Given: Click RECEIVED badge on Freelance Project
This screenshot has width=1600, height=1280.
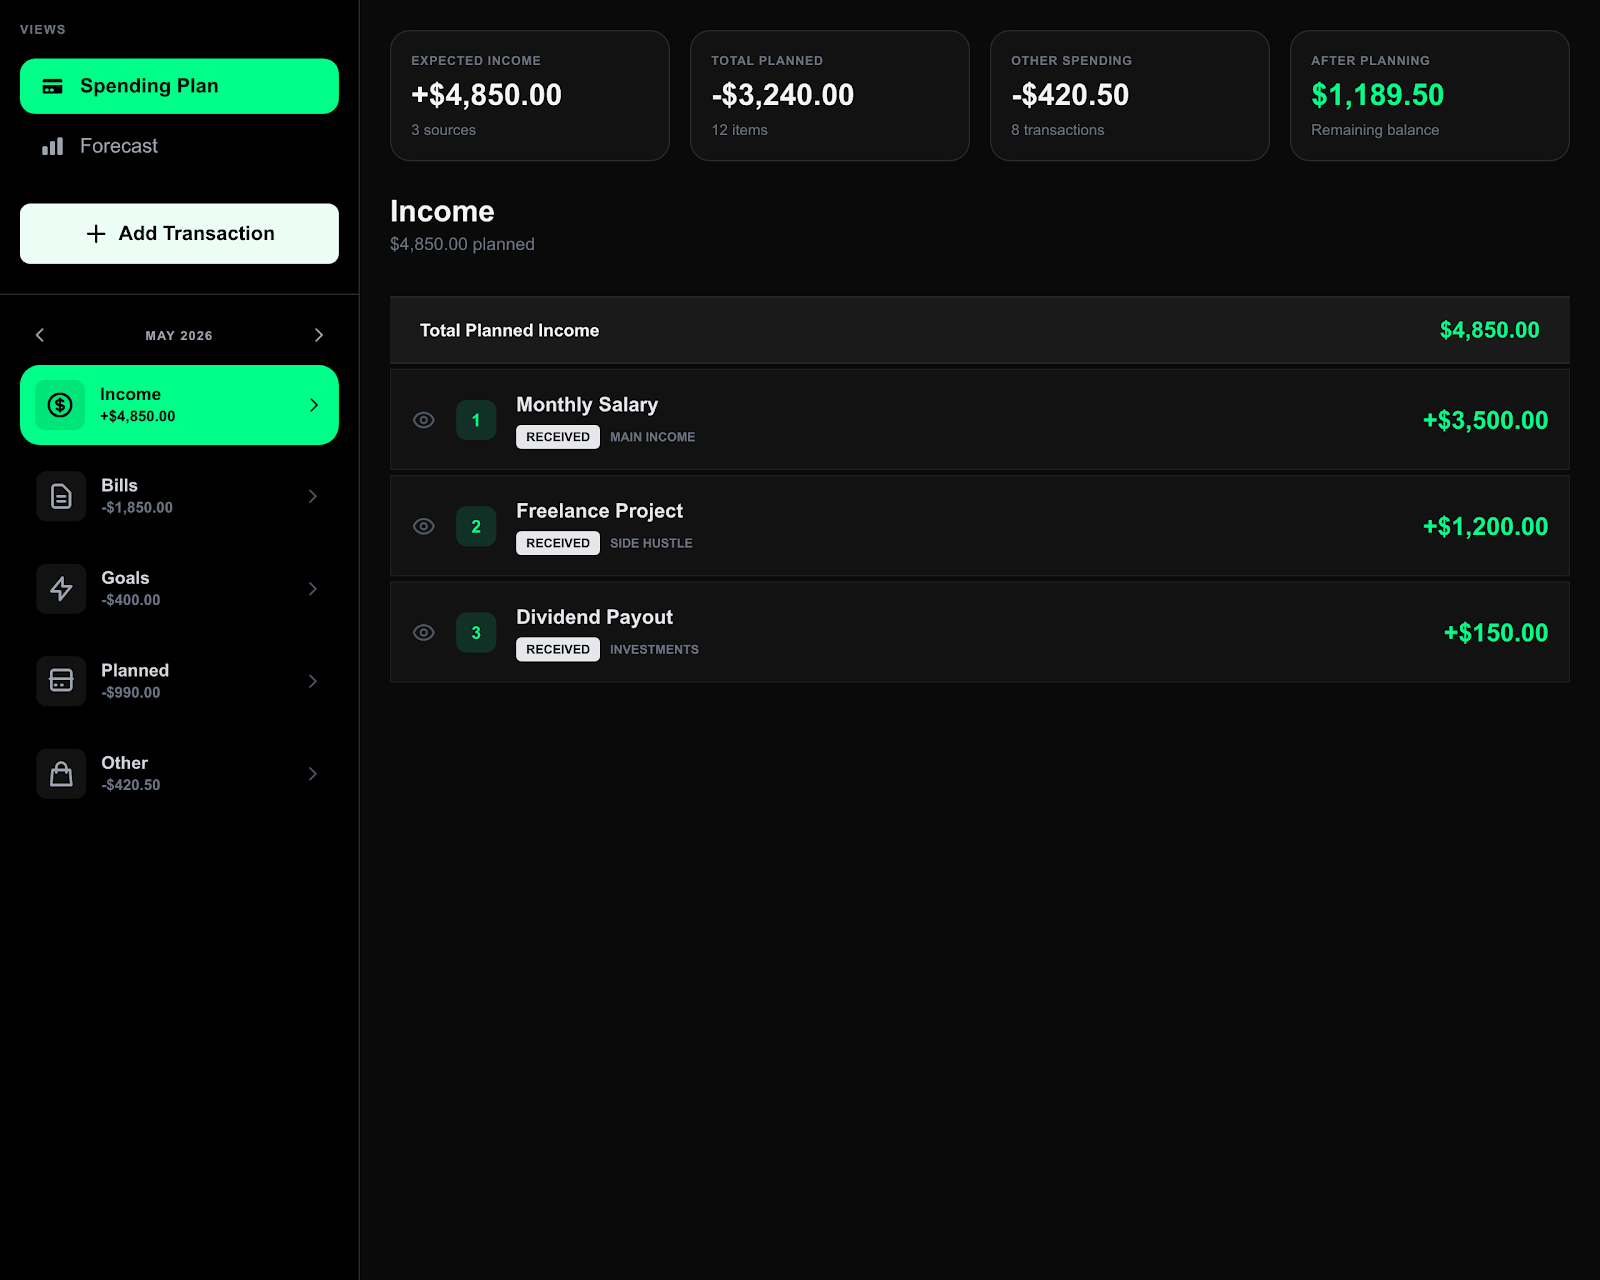Looking at the screenshot, I should point(558,543).
